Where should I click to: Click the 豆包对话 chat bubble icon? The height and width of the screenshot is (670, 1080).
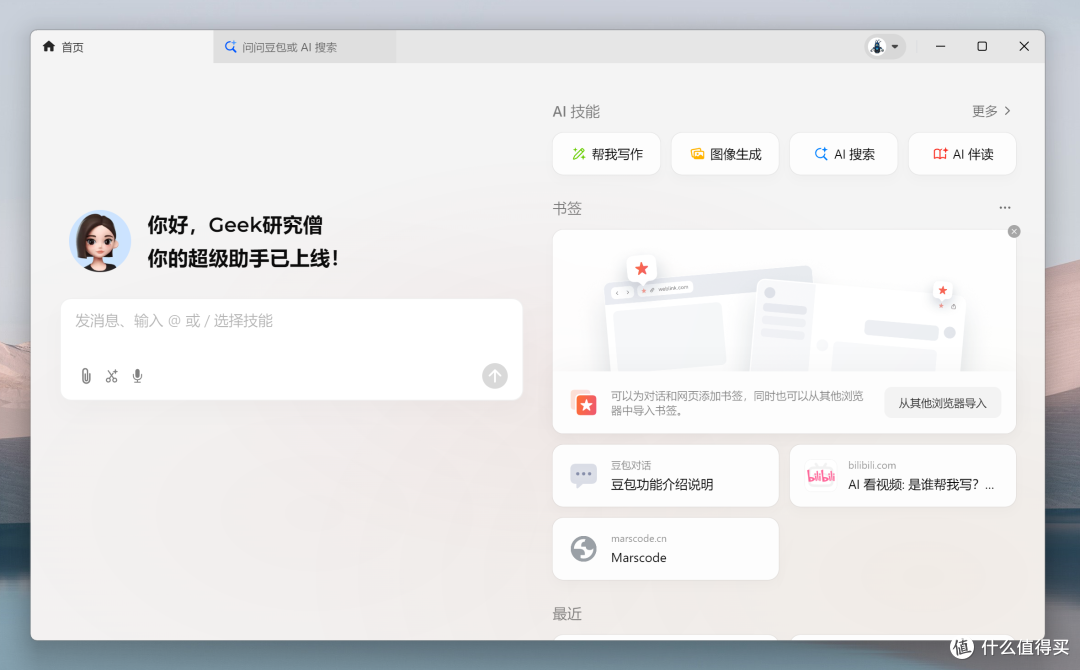point(583,475)
